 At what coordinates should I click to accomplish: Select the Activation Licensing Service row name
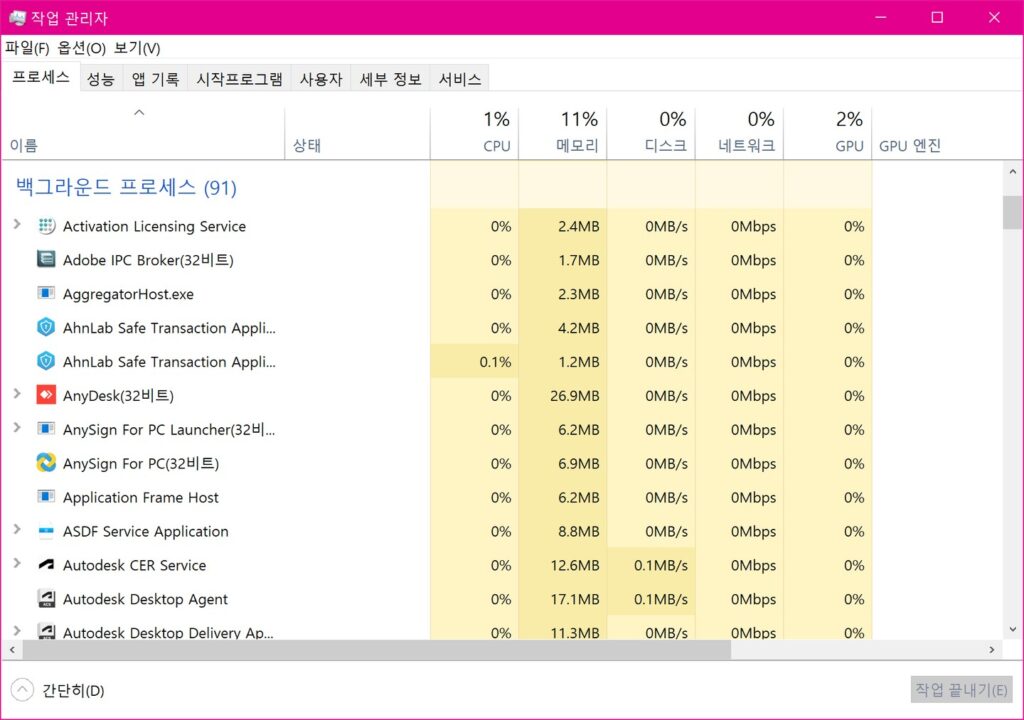(154, 226)
